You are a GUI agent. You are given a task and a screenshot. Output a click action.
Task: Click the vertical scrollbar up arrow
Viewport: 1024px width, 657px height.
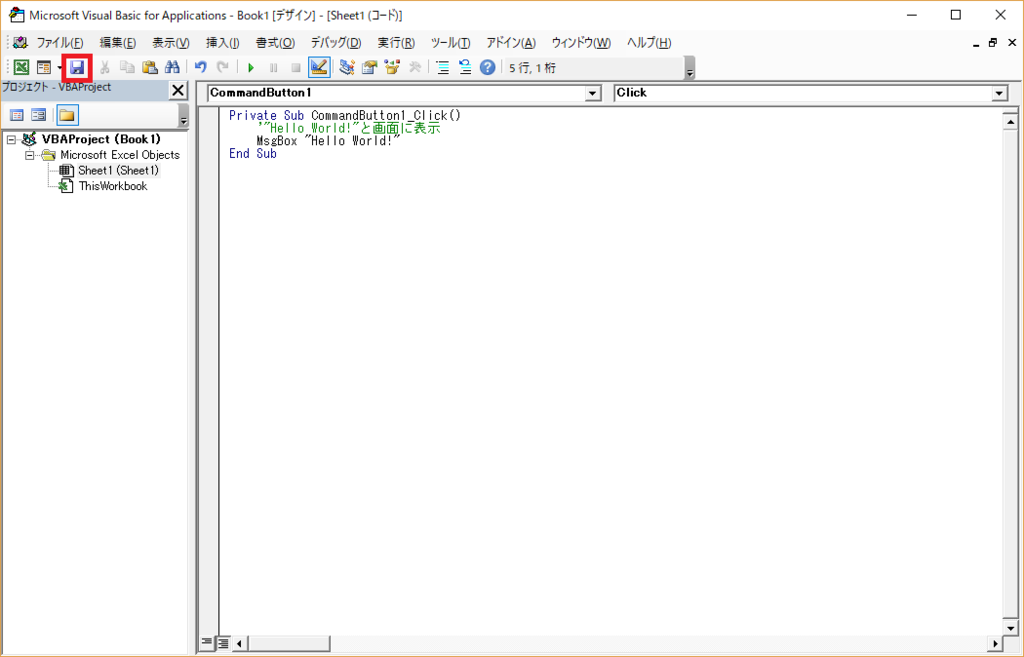[x=1010, y=121]
